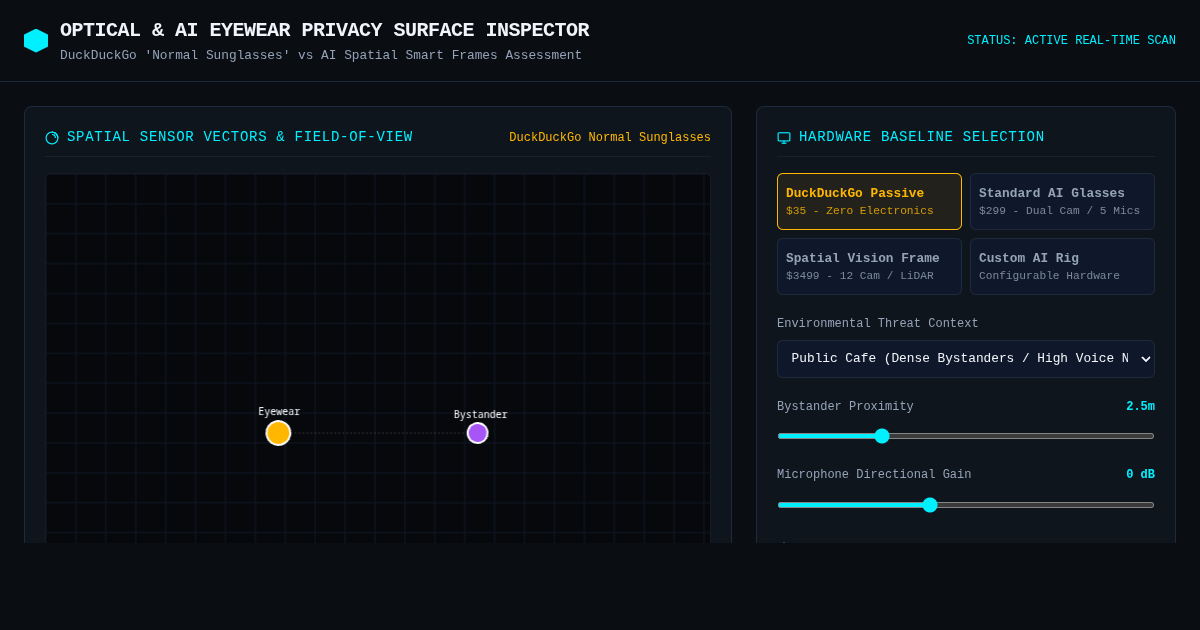Screen dimensions: 1200x630
Task: Click the cyan hexagon app logo
Action: pyautogui.click(x=36, y=41)
